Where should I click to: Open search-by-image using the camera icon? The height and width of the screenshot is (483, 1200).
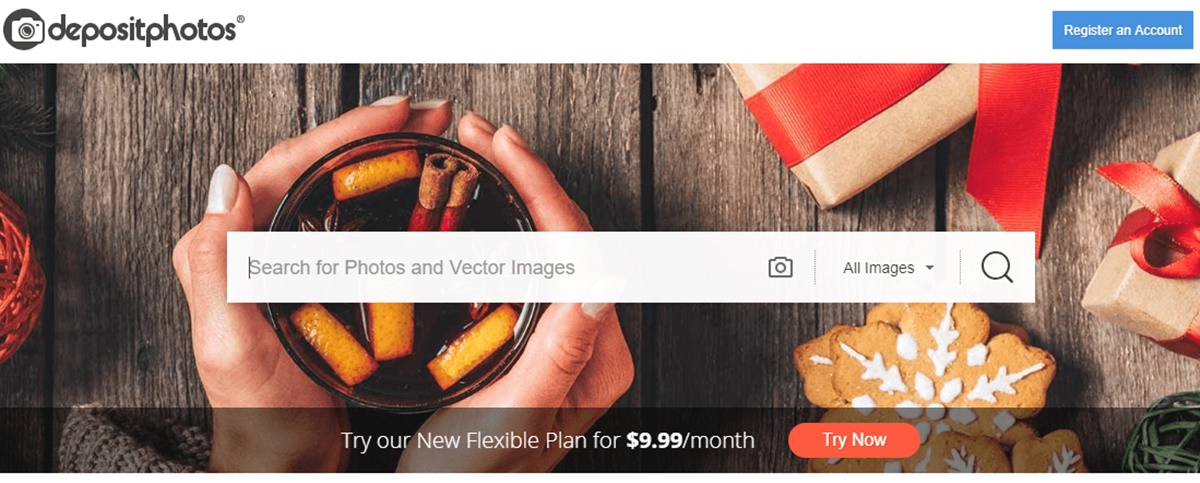[x=780, y=267]
